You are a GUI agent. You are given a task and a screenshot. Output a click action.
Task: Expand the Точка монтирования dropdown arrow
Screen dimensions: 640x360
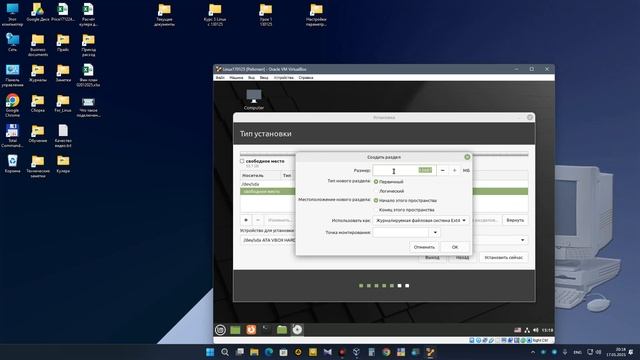point(435,233)
